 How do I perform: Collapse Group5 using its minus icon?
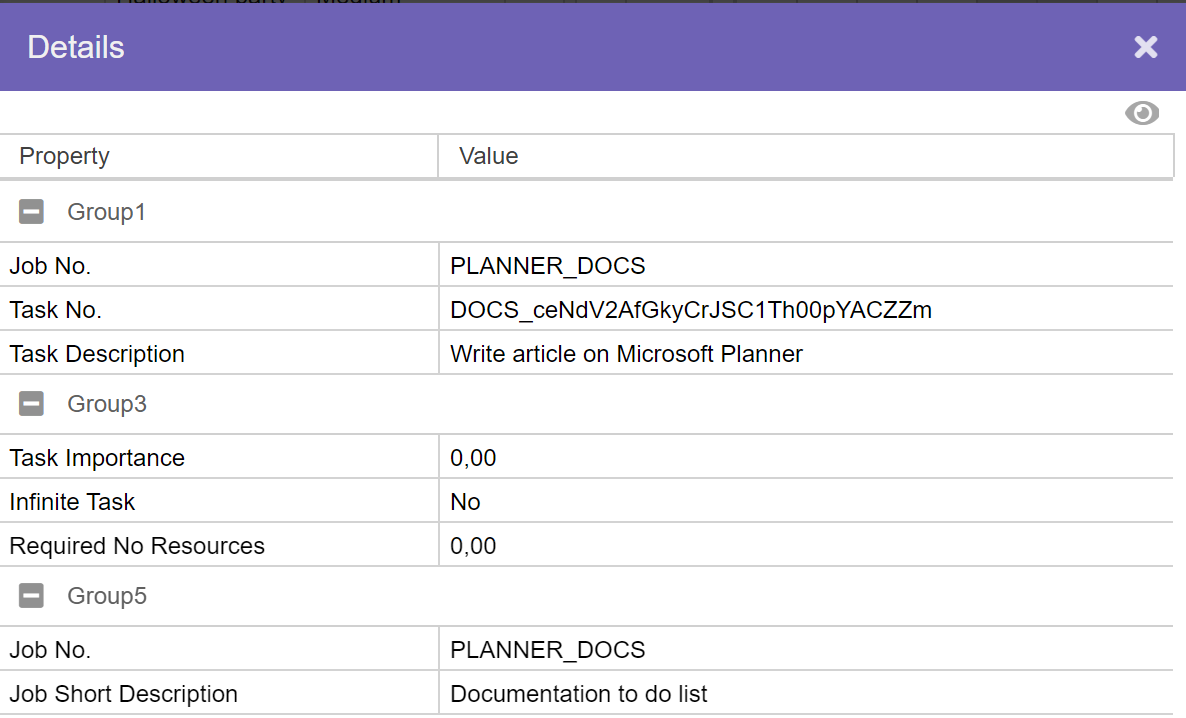(32, 596)
